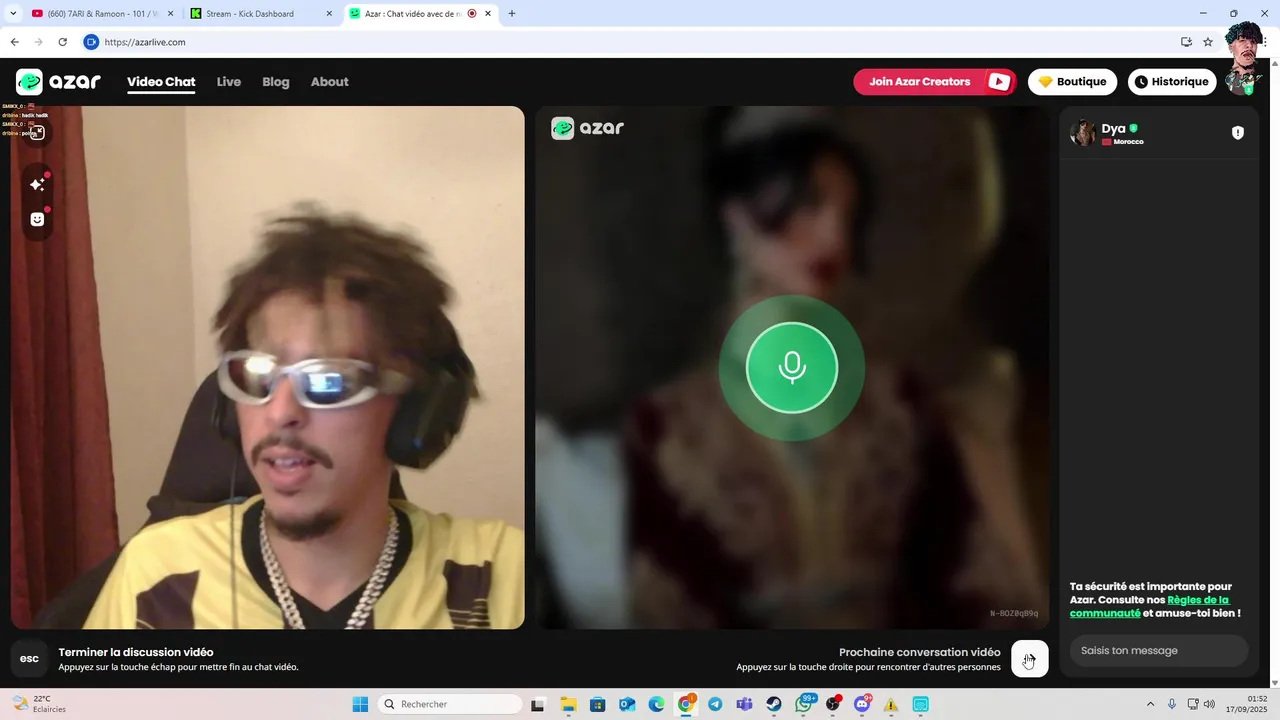Open Dya's profile avatar
This screenshot has width=1280, height=720.
pyautogui.click(x=1083, y=133)
